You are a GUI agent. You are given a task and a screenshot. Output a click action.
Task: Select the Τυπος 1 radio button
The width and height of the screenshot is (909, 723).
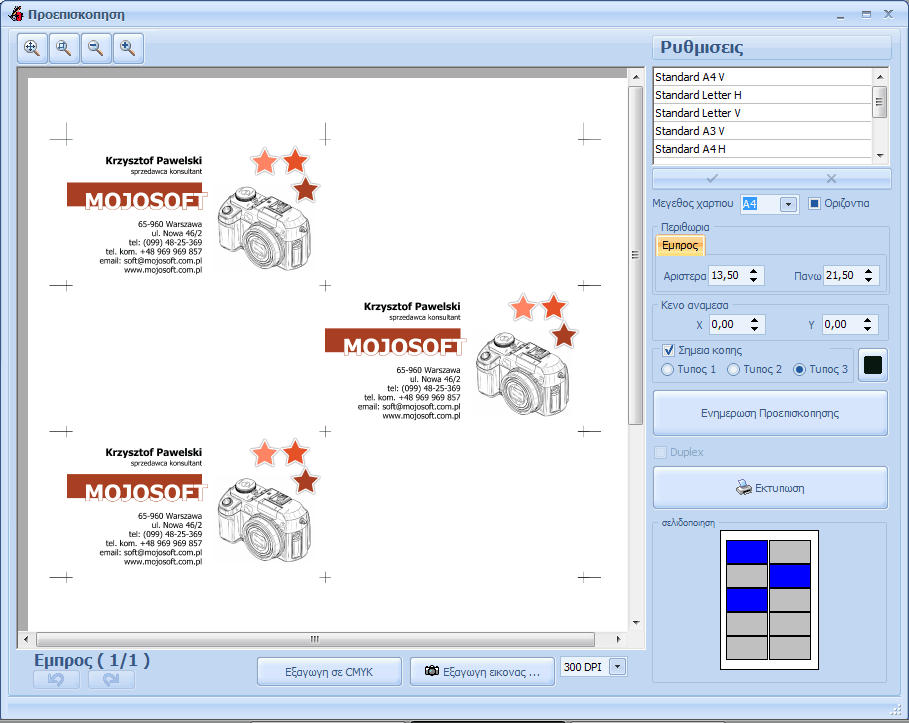(668, 369)
